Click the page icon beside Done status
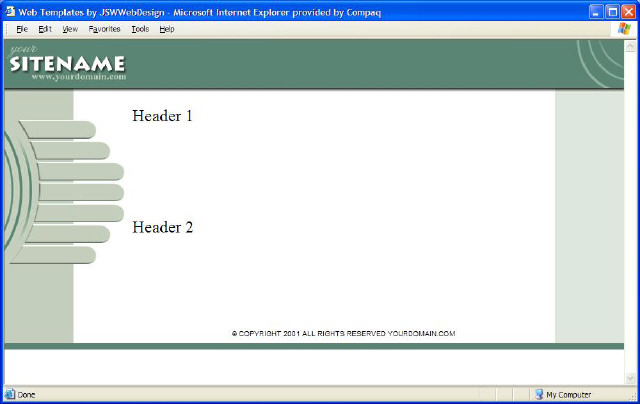This screenshot has width=640, height=404. coord(10,394)
